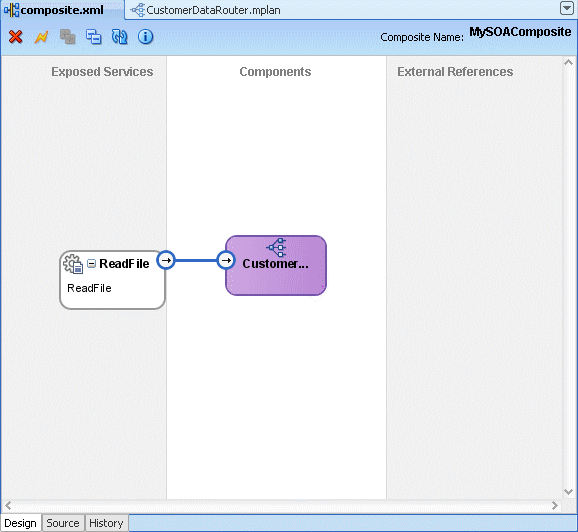Image resolution: width=578 pixels, height=532 pixels.
Task: Click the refresh arrows toolbar icon
Action: pyautogui.click(x=119, y=37)
